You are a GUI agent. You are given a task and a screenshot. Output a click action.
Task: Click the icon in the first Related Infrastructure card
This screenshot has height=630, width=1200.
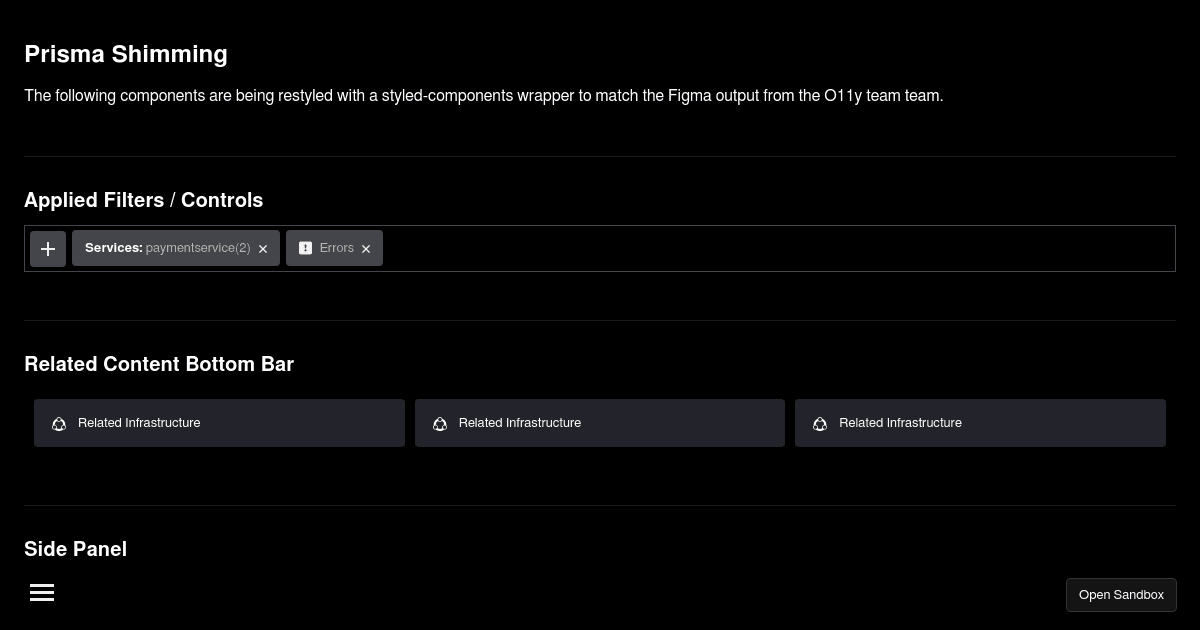[59, 424]
